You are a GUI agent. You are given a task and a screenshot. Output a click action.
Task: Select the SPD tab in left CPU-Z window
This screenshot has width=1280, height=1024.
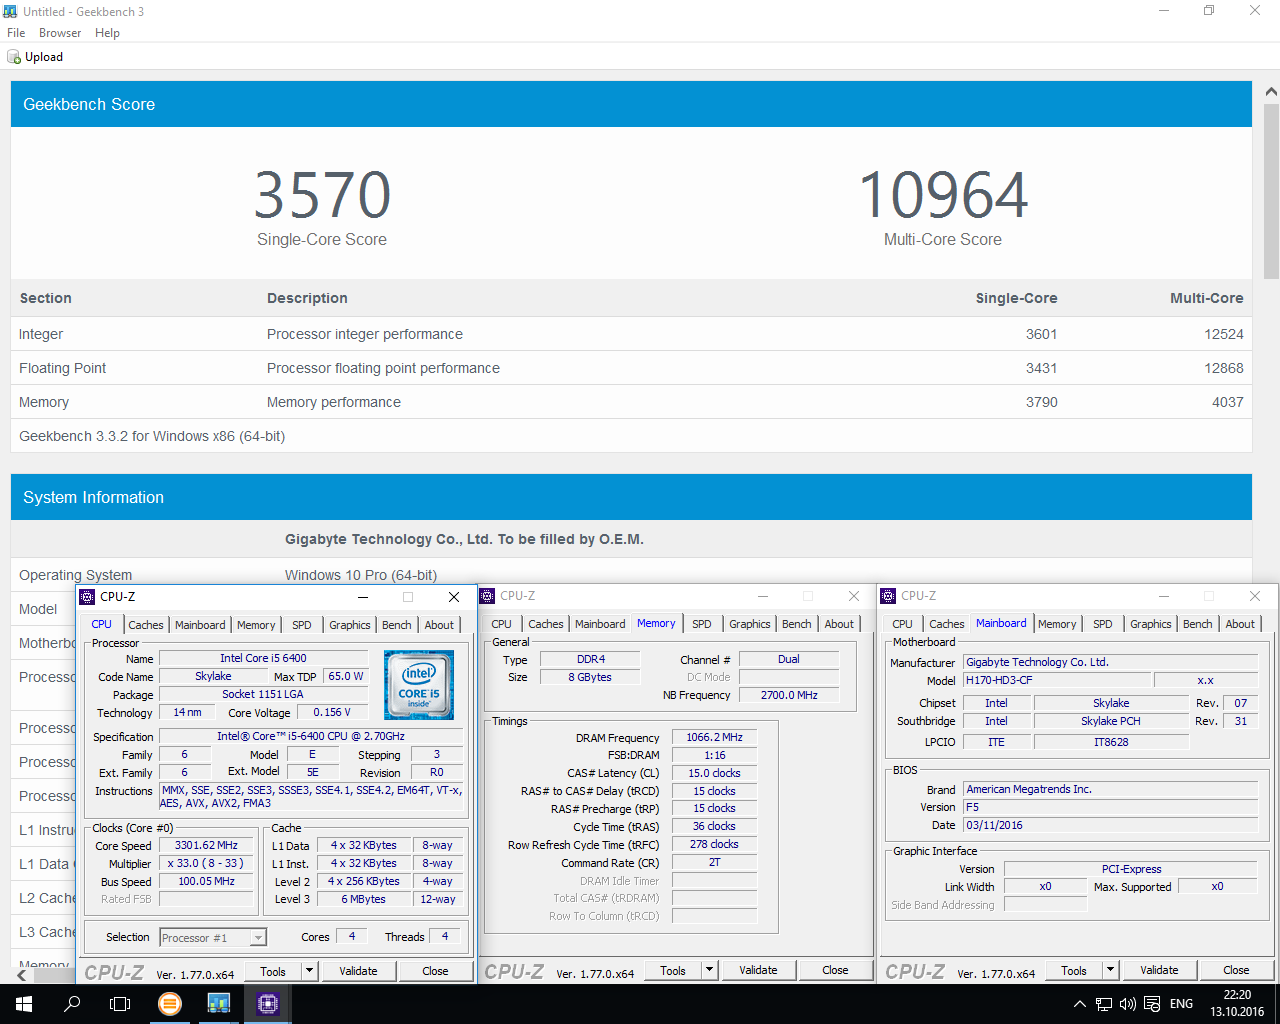[302, 625]
